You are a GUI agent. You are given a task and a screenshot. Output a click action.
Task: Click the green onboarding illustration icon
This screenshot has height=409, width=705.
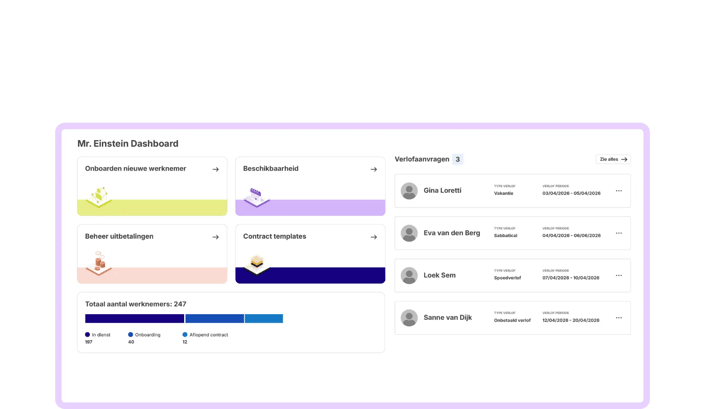pyautogui.click(x=99, y=196)
